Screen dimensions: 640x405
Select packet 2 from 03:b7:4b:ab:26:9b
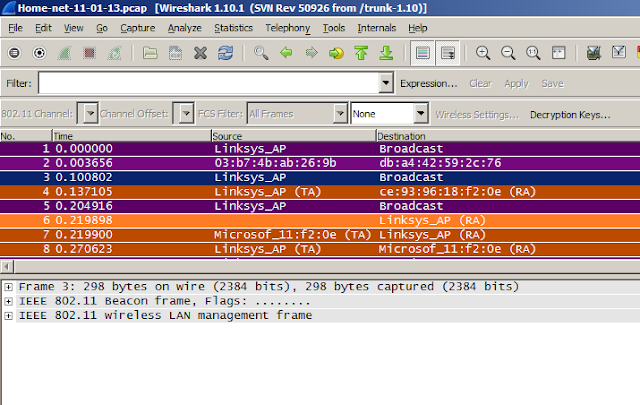coord(320,163)
